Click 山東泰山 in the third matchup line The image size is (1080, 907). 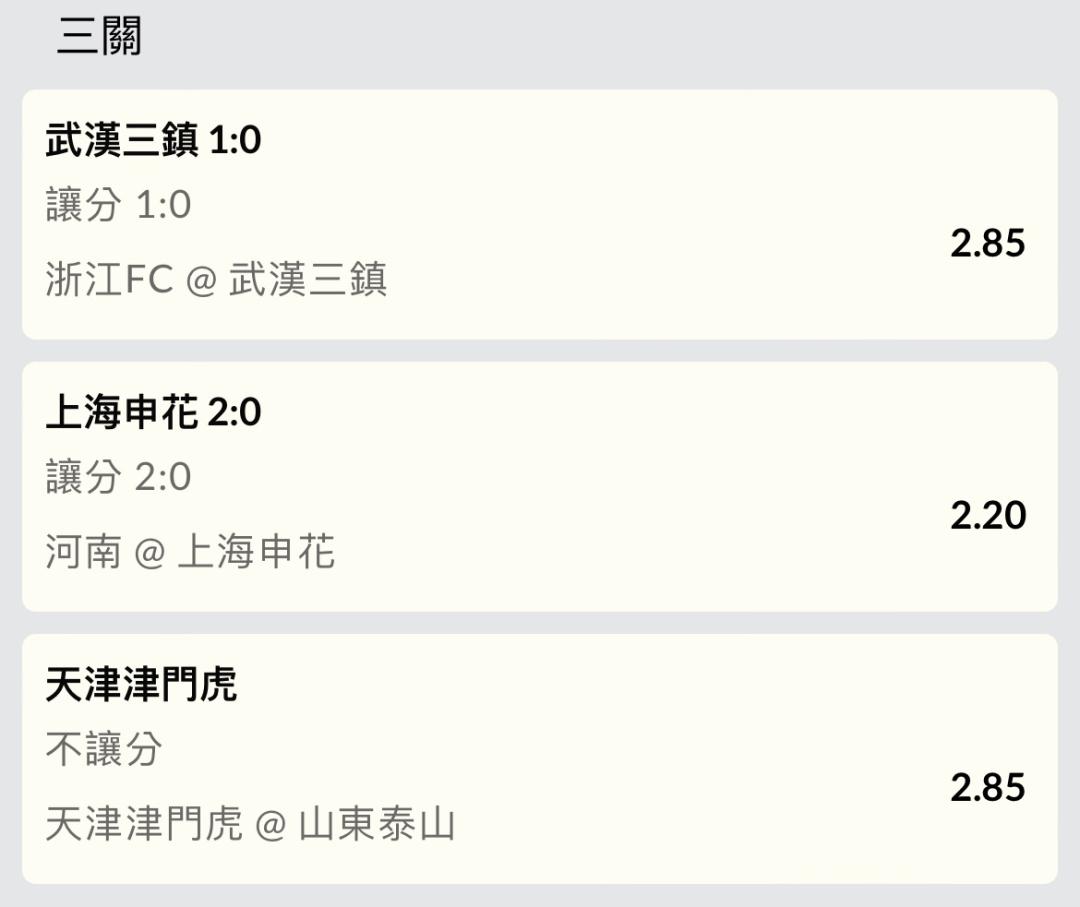click(377, 825)
